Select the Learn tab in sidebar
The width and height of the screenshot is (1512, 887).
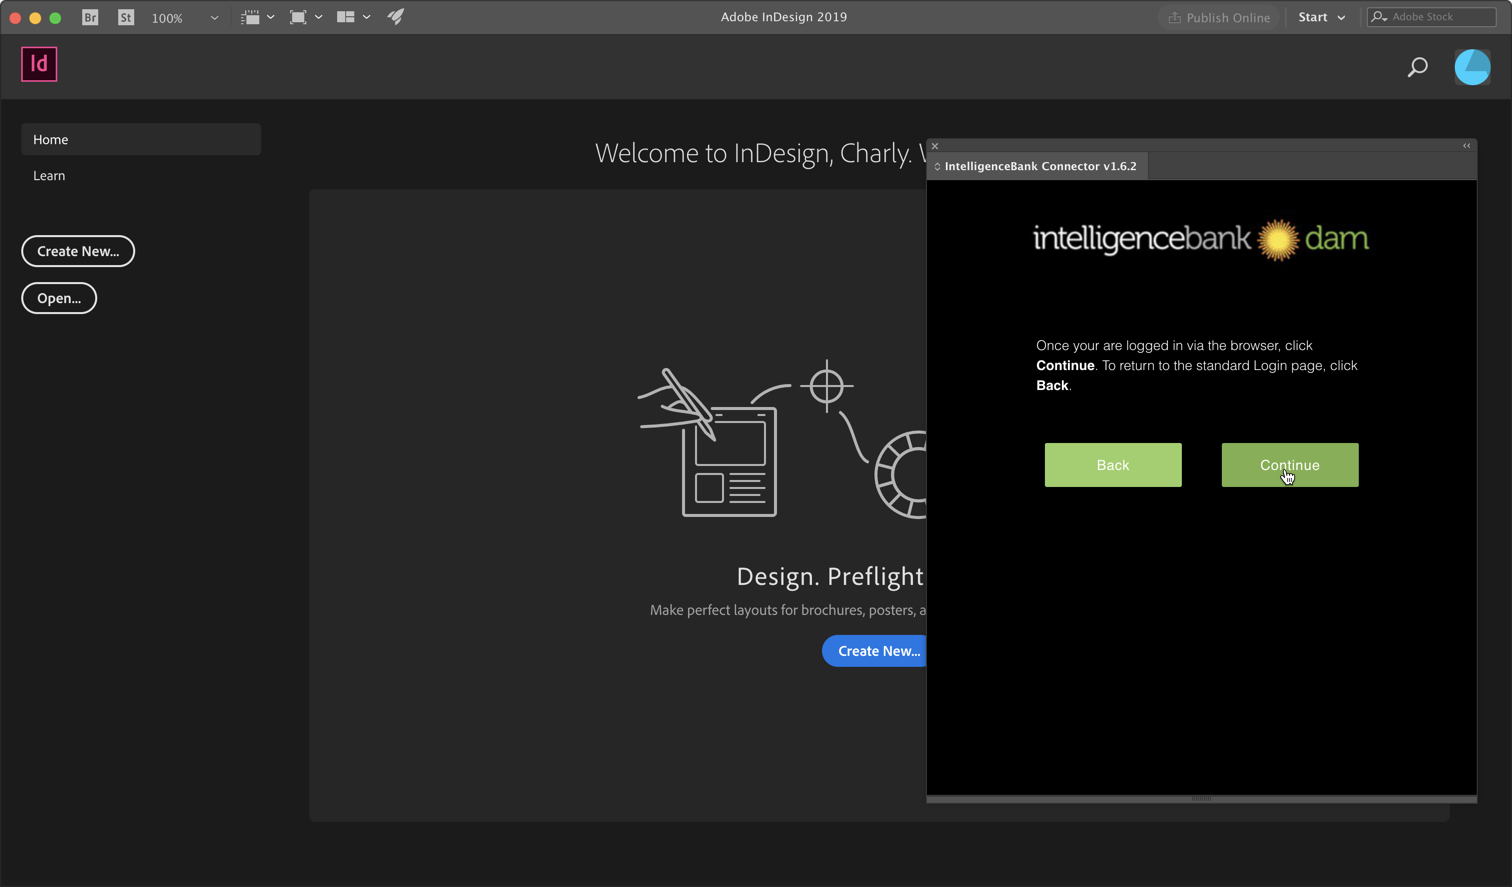[x=49, y=175]
